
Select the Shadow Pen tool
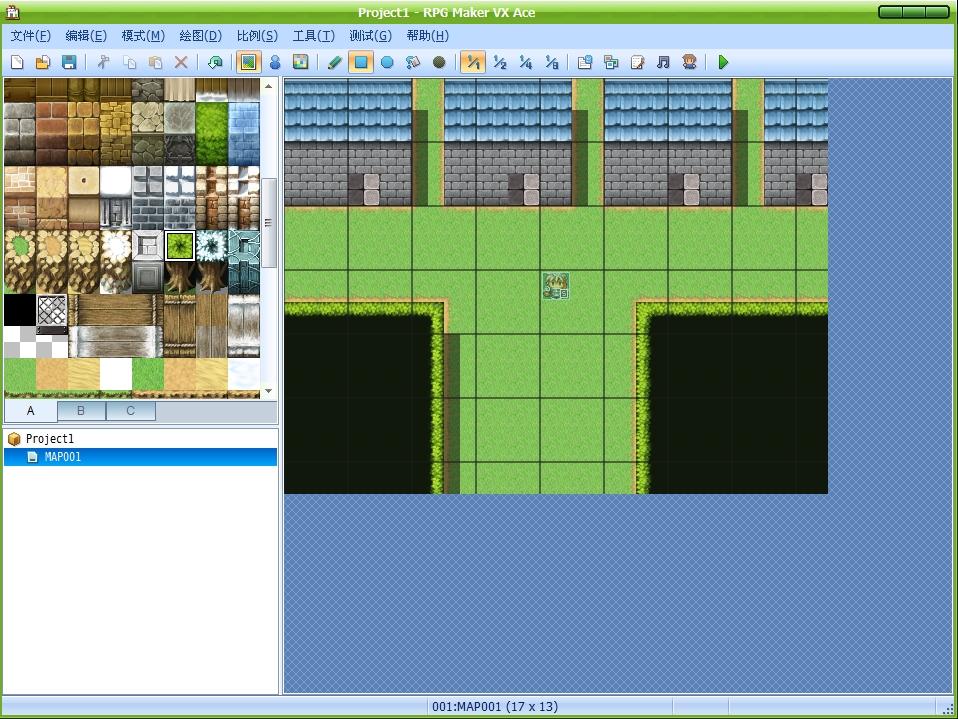click(x=439, y=62)
